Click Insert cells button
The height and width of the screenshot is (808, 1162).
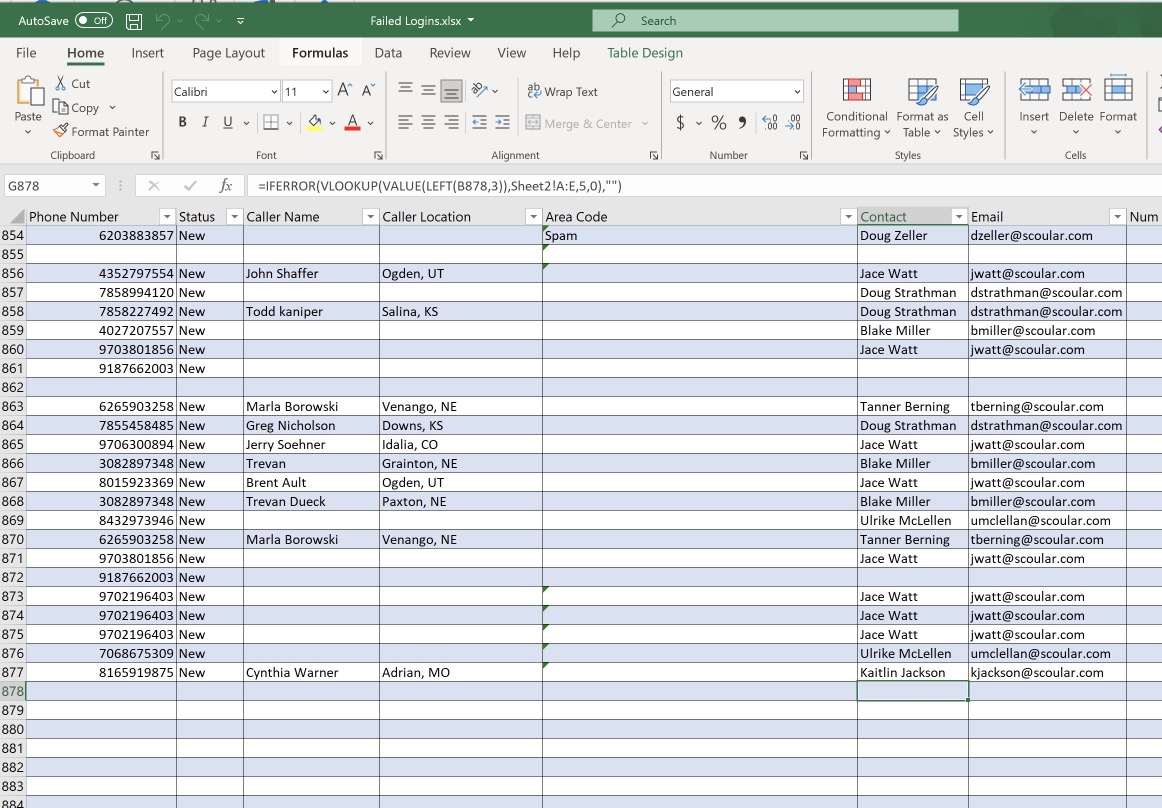(1034, 107)
